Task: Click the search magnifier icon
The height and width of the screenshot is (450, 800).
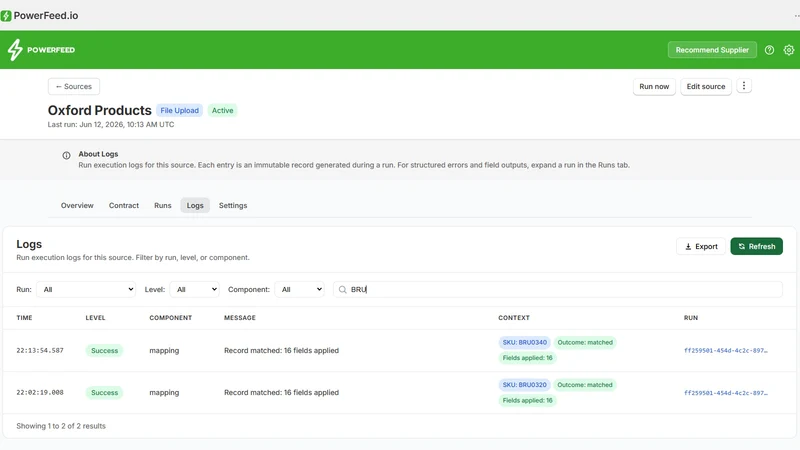Action: 342,289
